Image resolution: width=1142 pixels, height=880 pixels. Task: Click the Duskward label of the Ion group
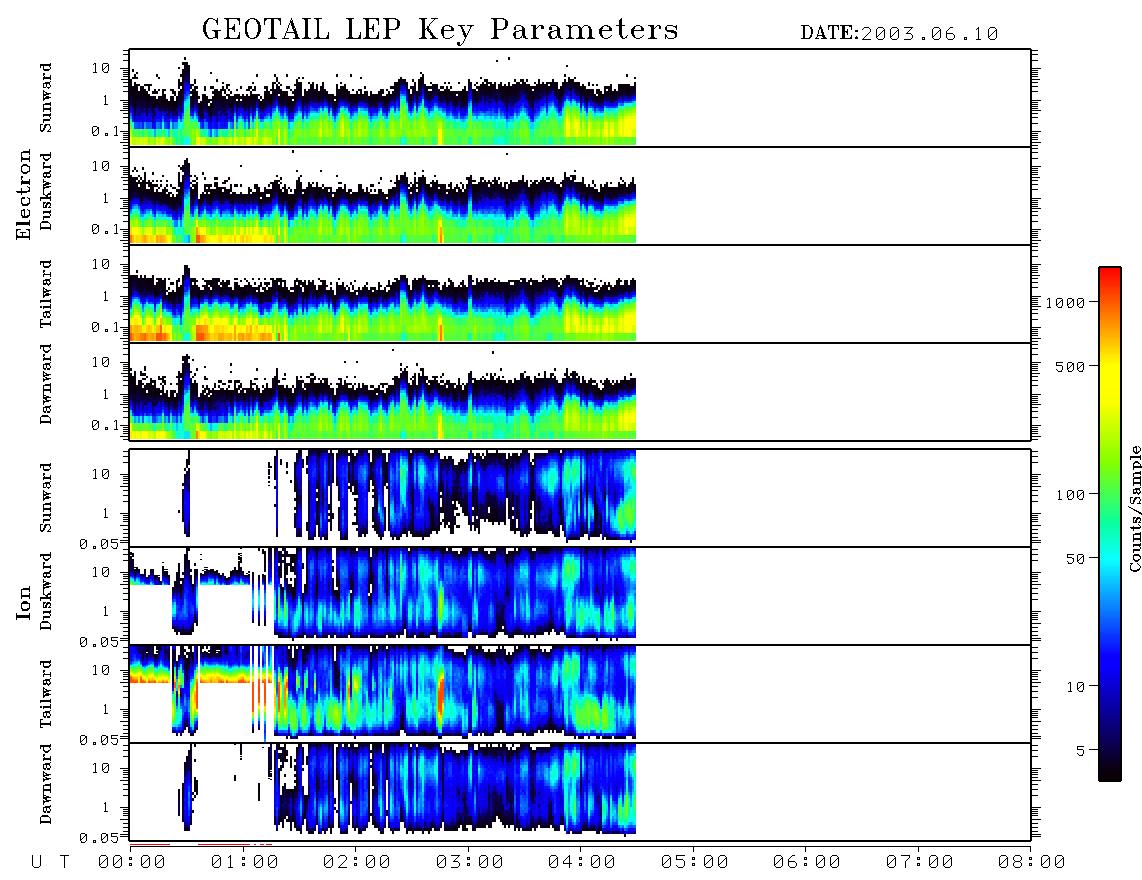point(46,591)
